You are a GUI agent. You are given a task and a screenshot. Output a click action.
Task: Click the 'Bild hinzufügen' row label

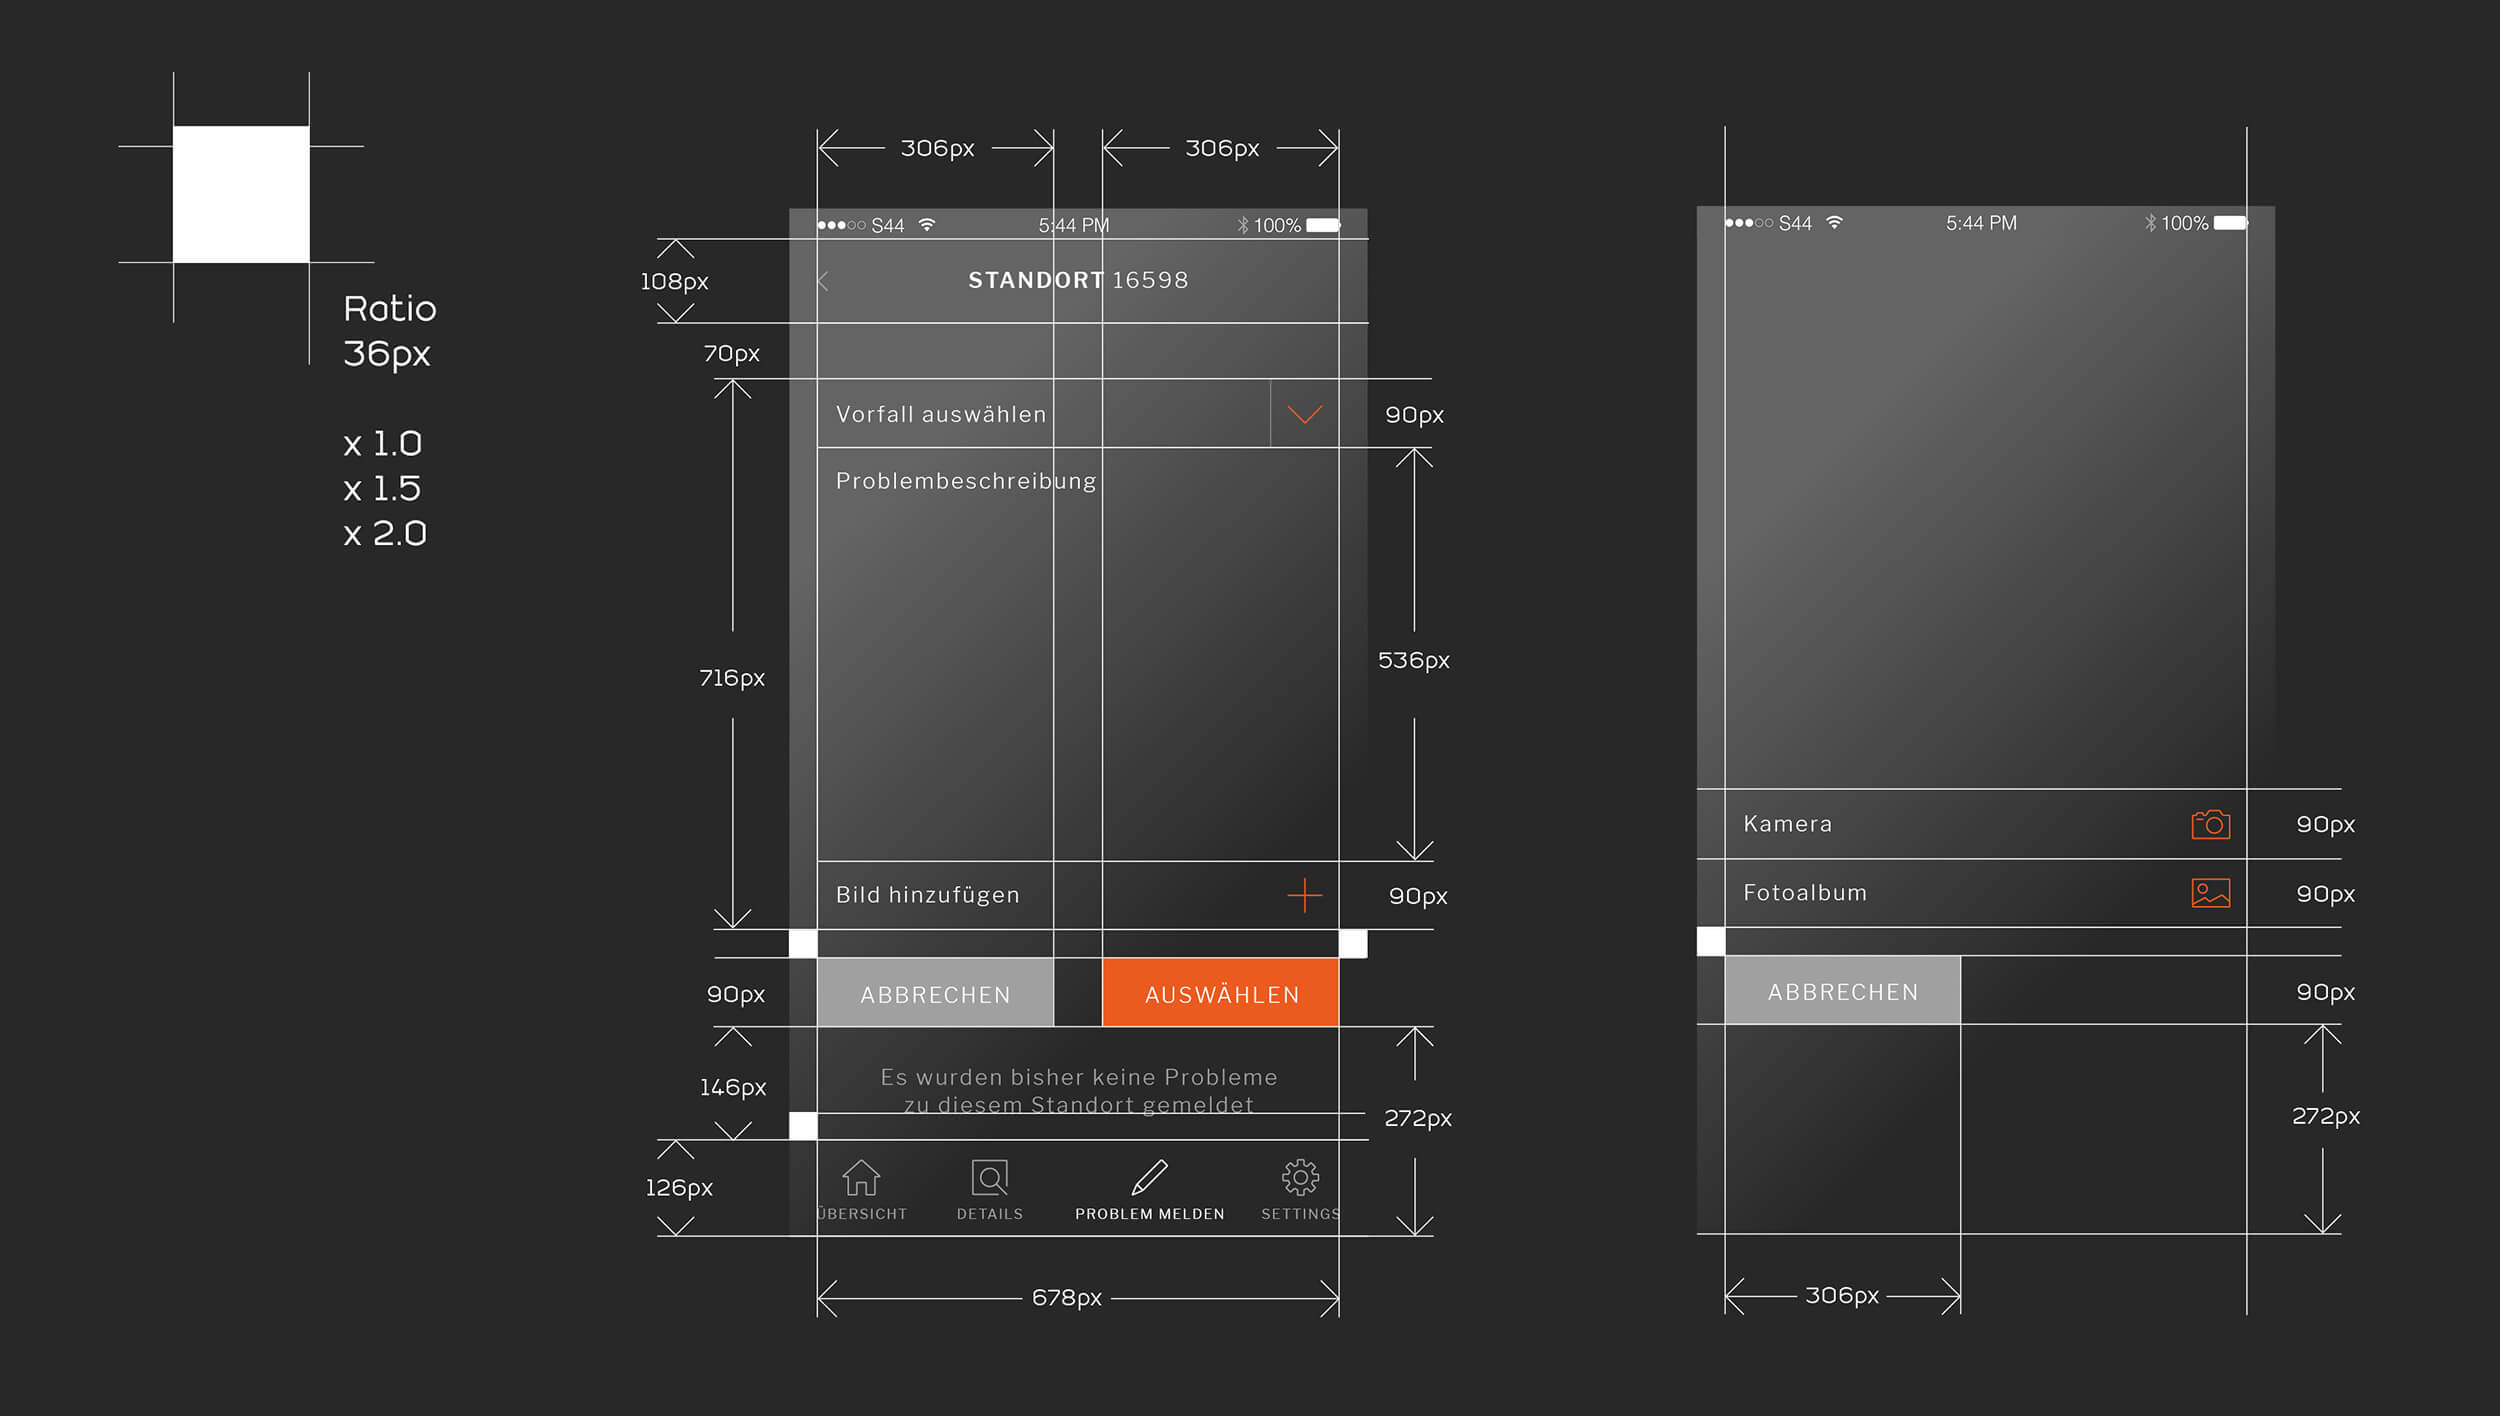(928, 895)
